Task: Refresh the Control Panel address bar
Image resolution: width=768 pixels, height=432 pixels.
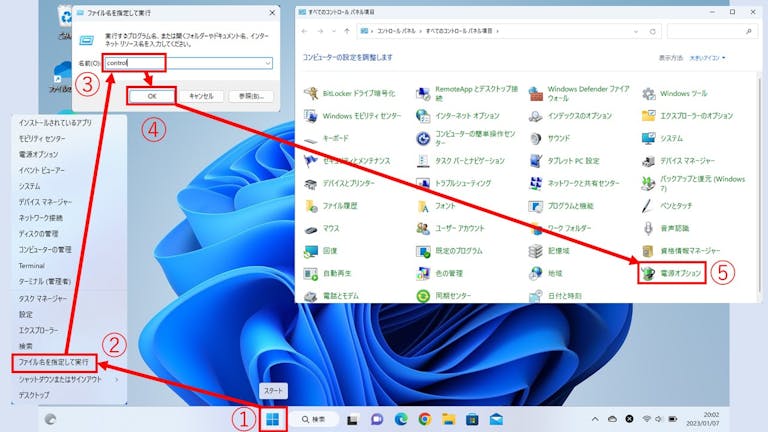Action: (652, 31)
